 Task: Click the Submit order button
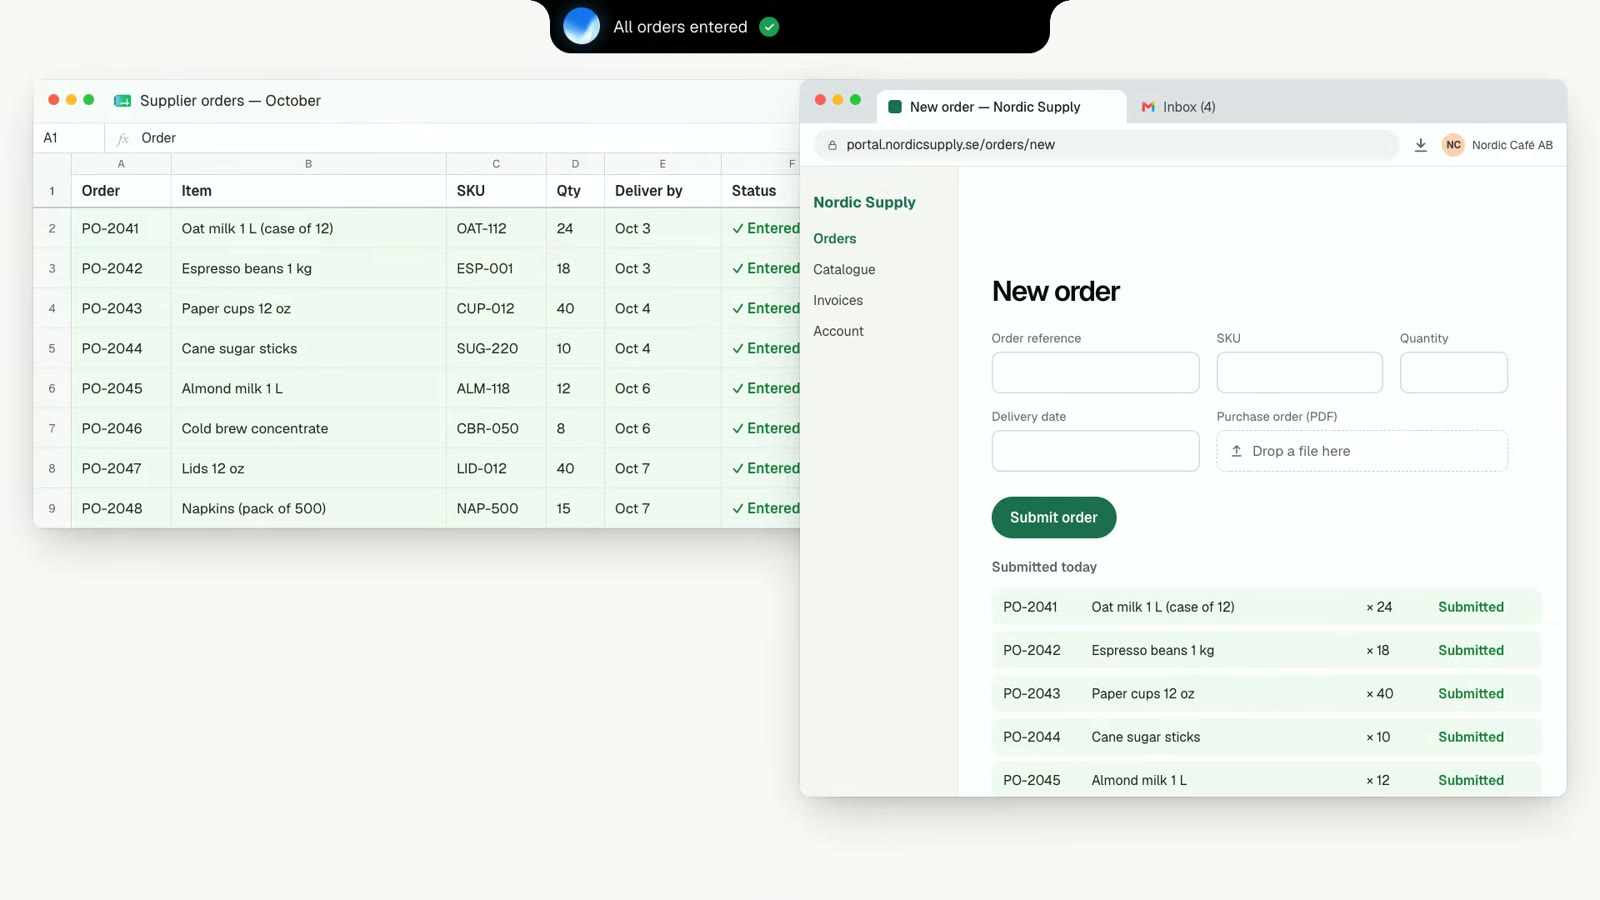pos(1054,517)
